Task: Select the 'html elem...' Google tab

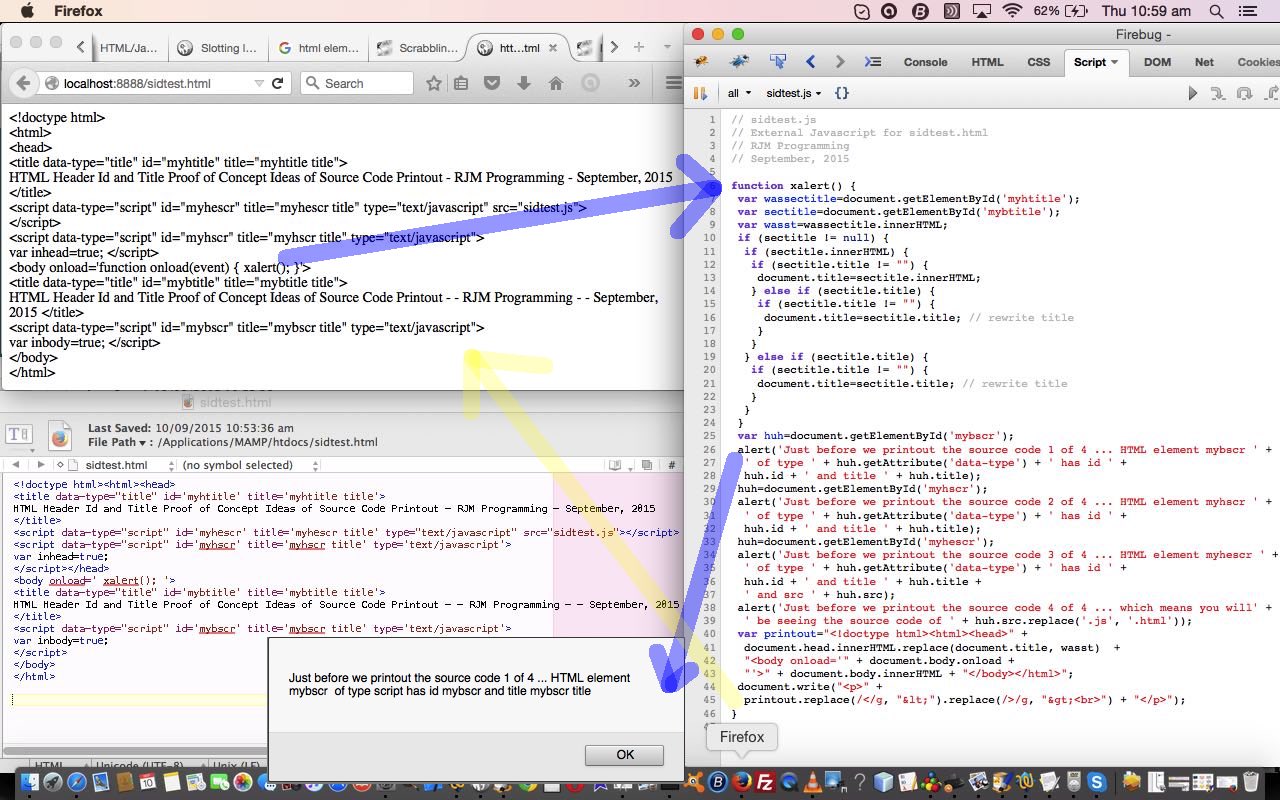Action: [x=318, y=47]
